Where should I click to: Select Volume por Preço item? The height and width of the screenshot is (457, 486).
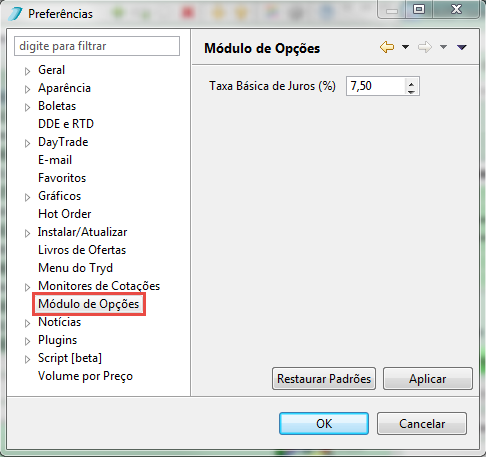(85, 376)
